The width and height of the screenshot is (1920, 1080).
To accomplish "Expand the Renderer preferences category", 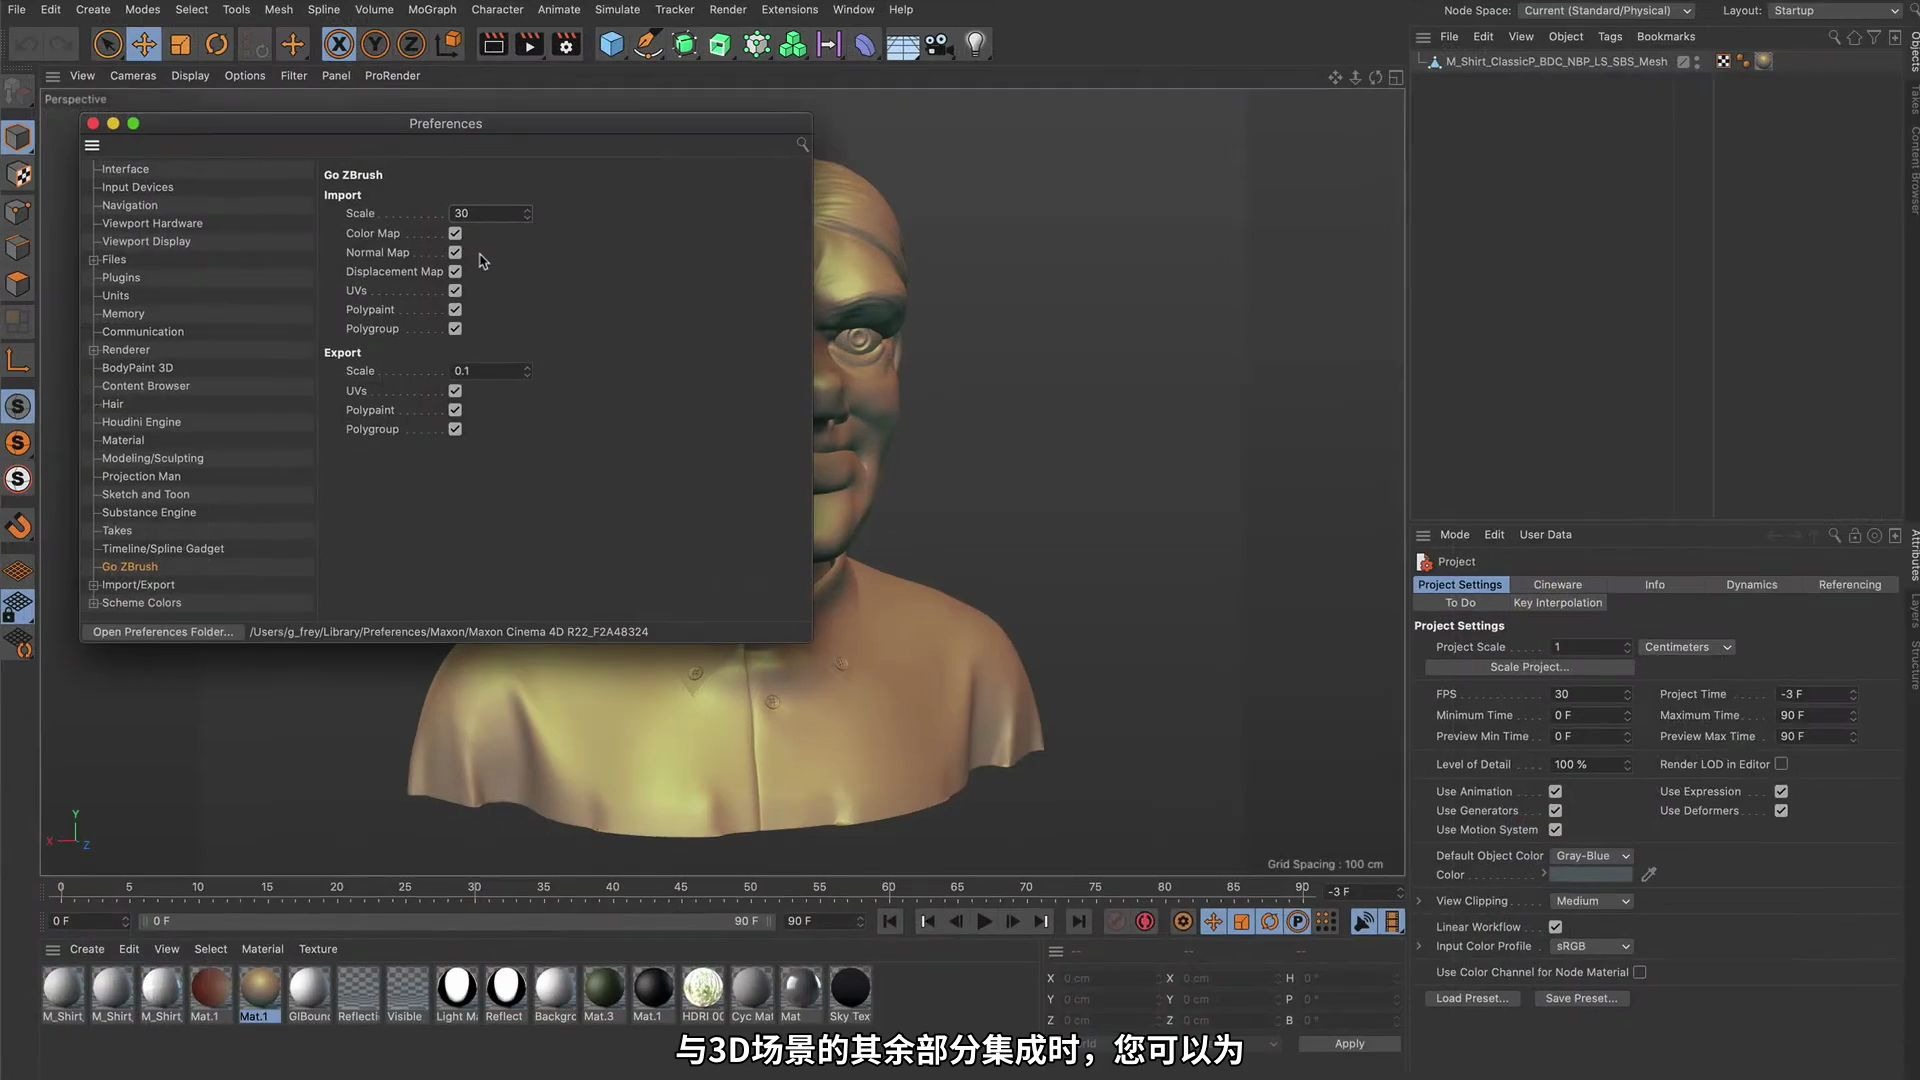I will [x=93, y=349].
